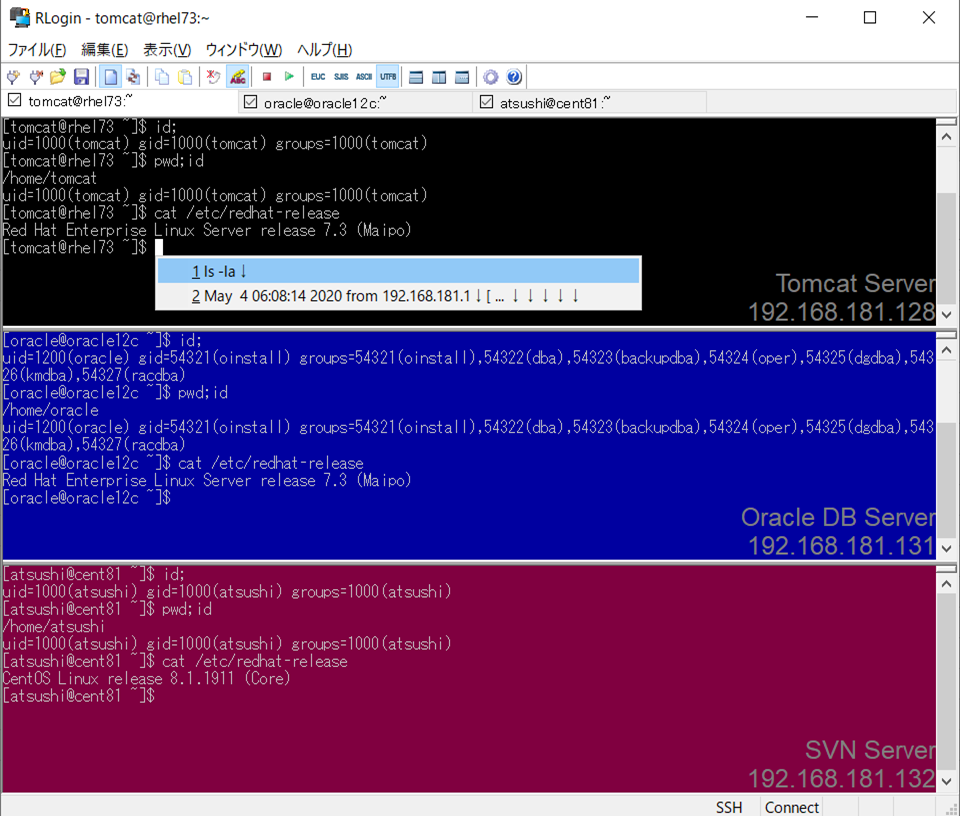Open the help question mark icon
Viewport: 960px width, 816px height.
(x=514, y=77)
